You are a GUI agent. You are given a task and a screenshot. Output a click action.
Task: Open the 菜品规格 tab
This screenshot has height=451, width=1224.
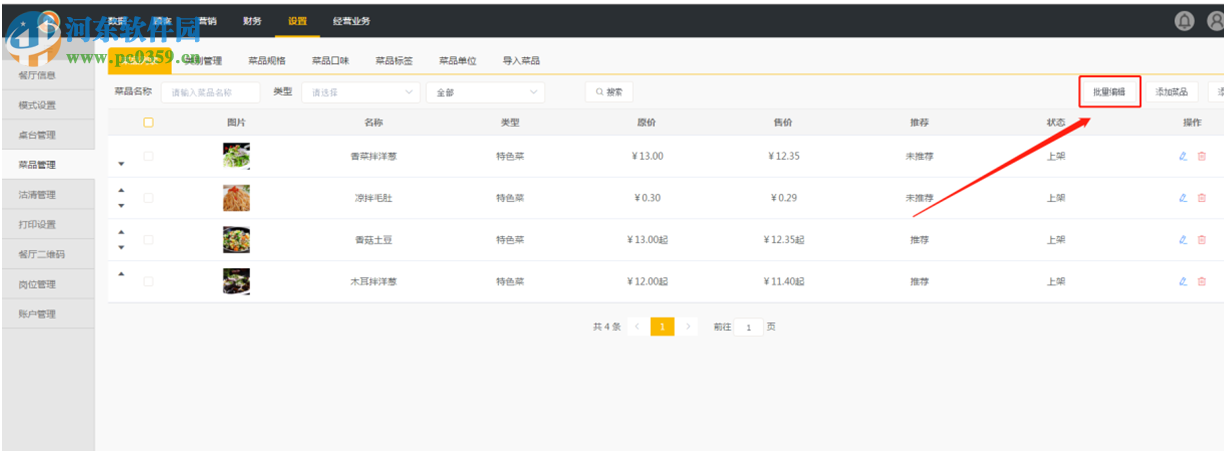tap(267, 61)
